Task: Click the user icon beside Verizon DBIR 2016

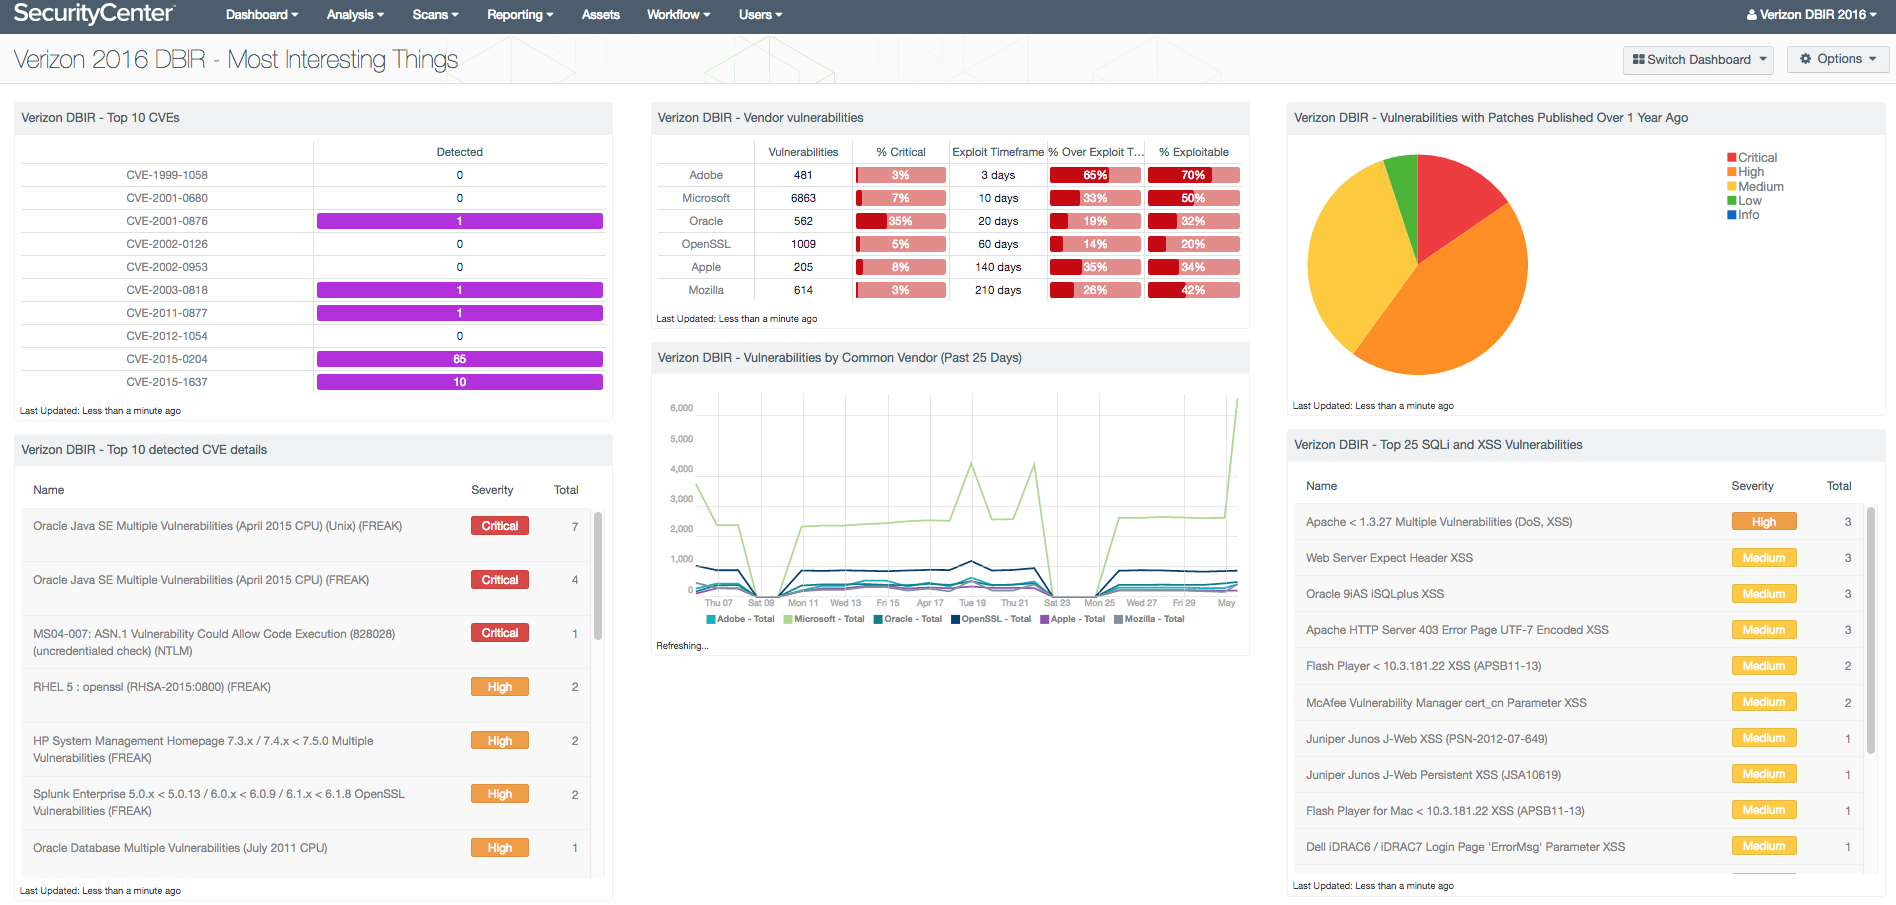Action: click(x=1752, y=15)
